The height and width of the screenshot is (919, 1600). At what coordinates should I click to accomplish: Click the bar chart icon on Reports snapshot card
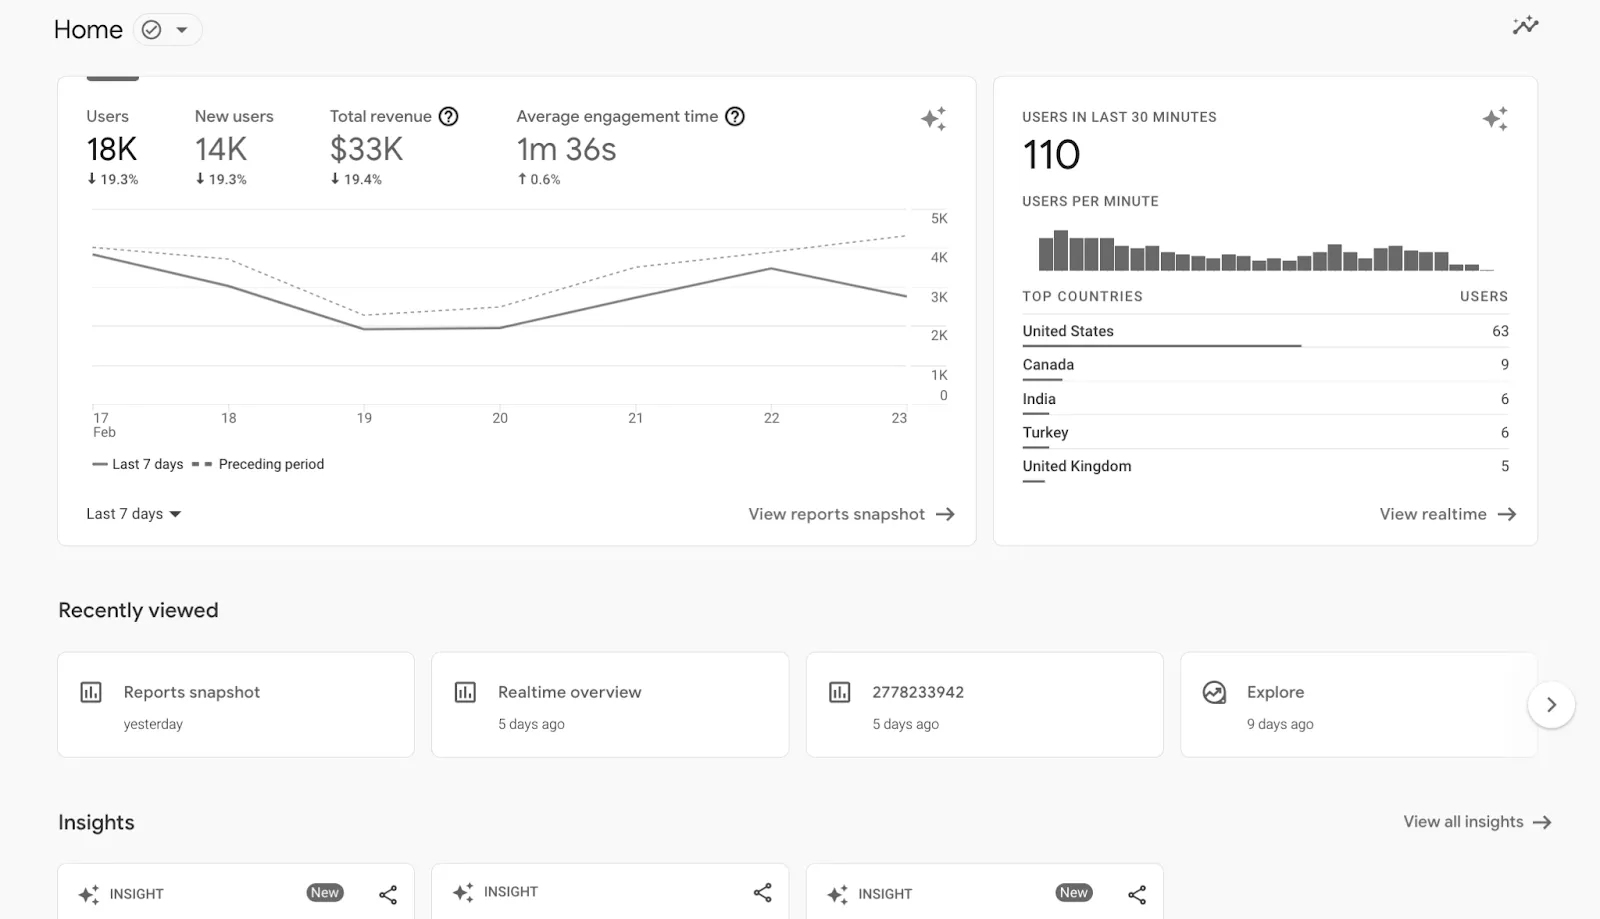(x=91, y=691)
